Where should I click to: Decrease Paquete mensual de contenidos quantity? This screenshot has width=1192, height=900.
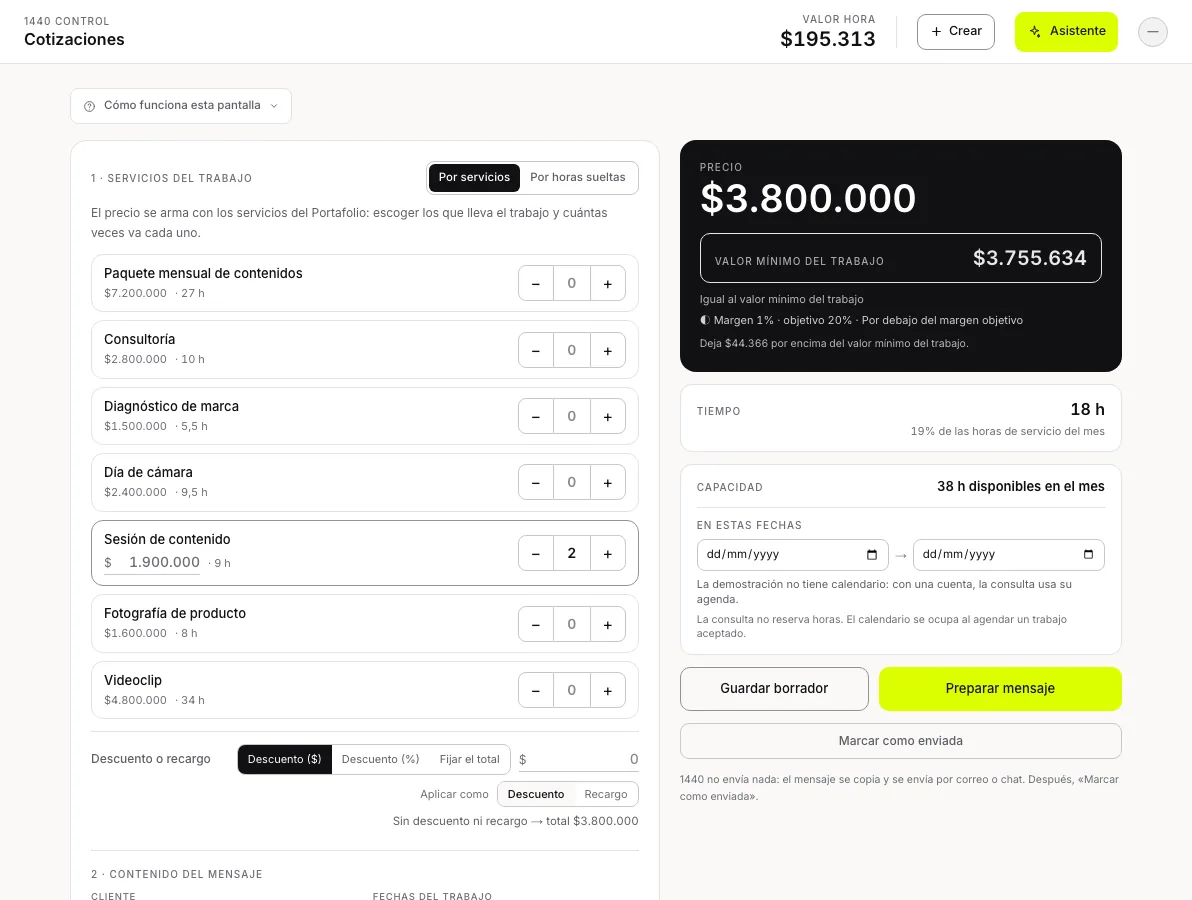[536, 284]
